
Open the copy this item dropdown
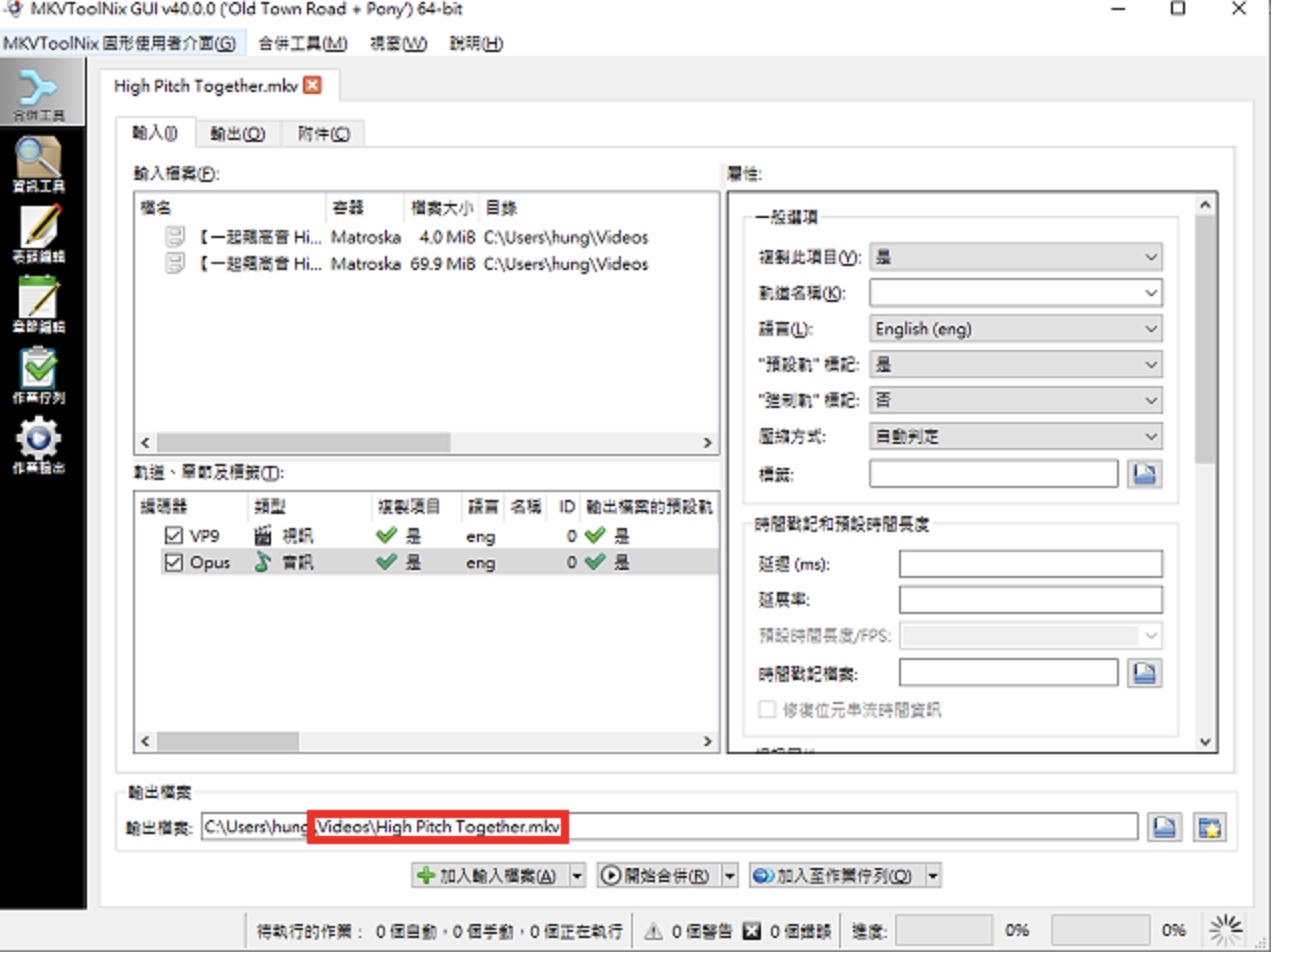pos(1016,257)
